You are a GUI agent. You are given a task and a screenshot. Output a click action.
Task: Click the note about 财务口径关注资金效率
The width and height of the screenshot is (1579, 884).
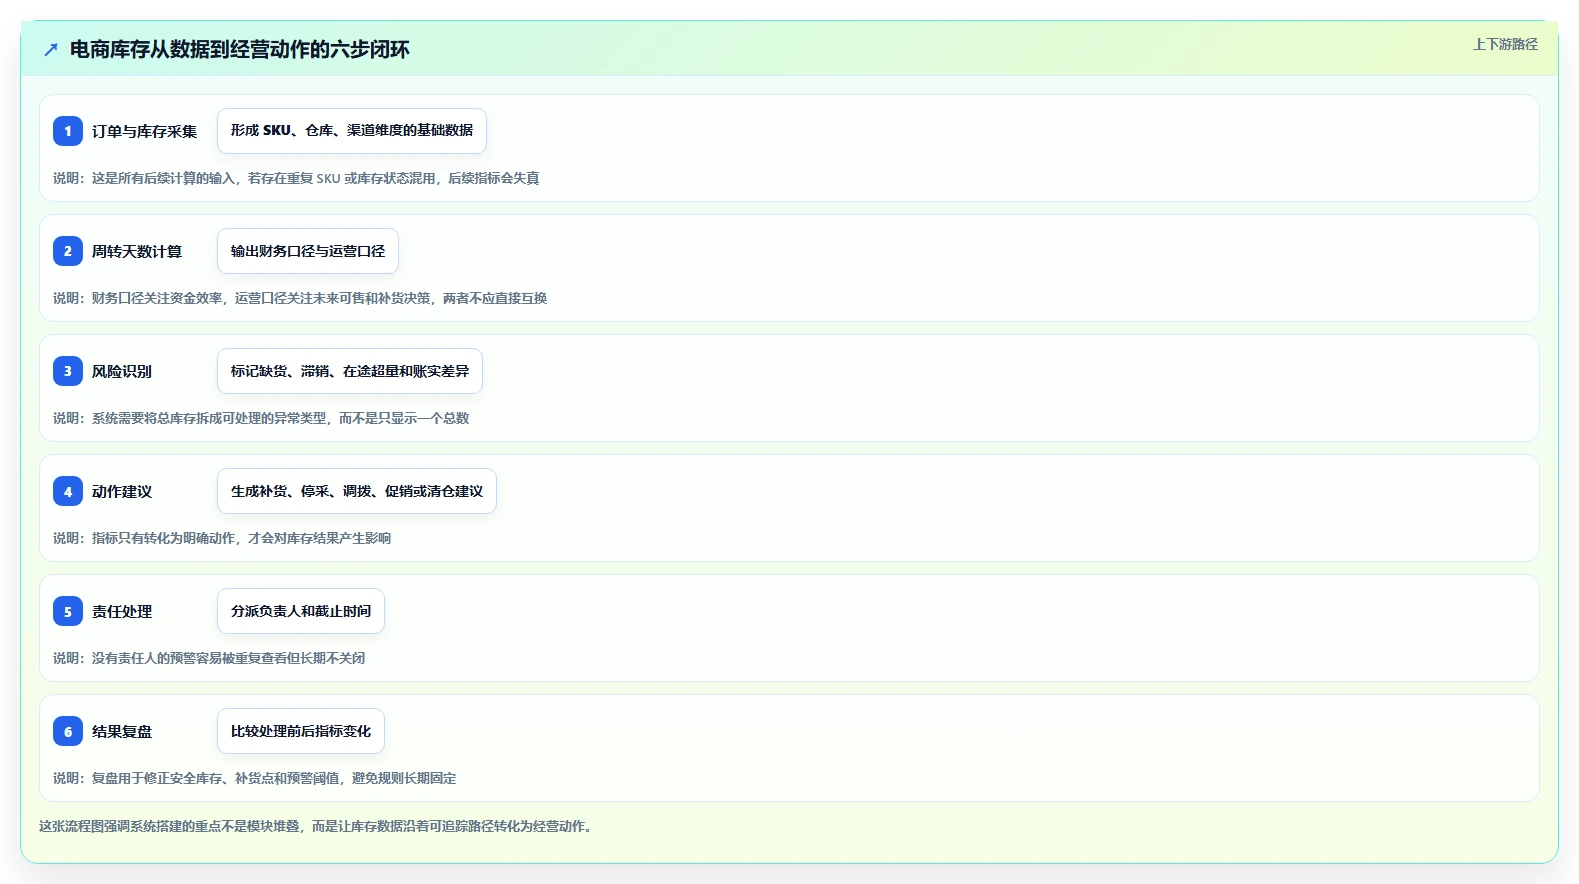(300, 298)
